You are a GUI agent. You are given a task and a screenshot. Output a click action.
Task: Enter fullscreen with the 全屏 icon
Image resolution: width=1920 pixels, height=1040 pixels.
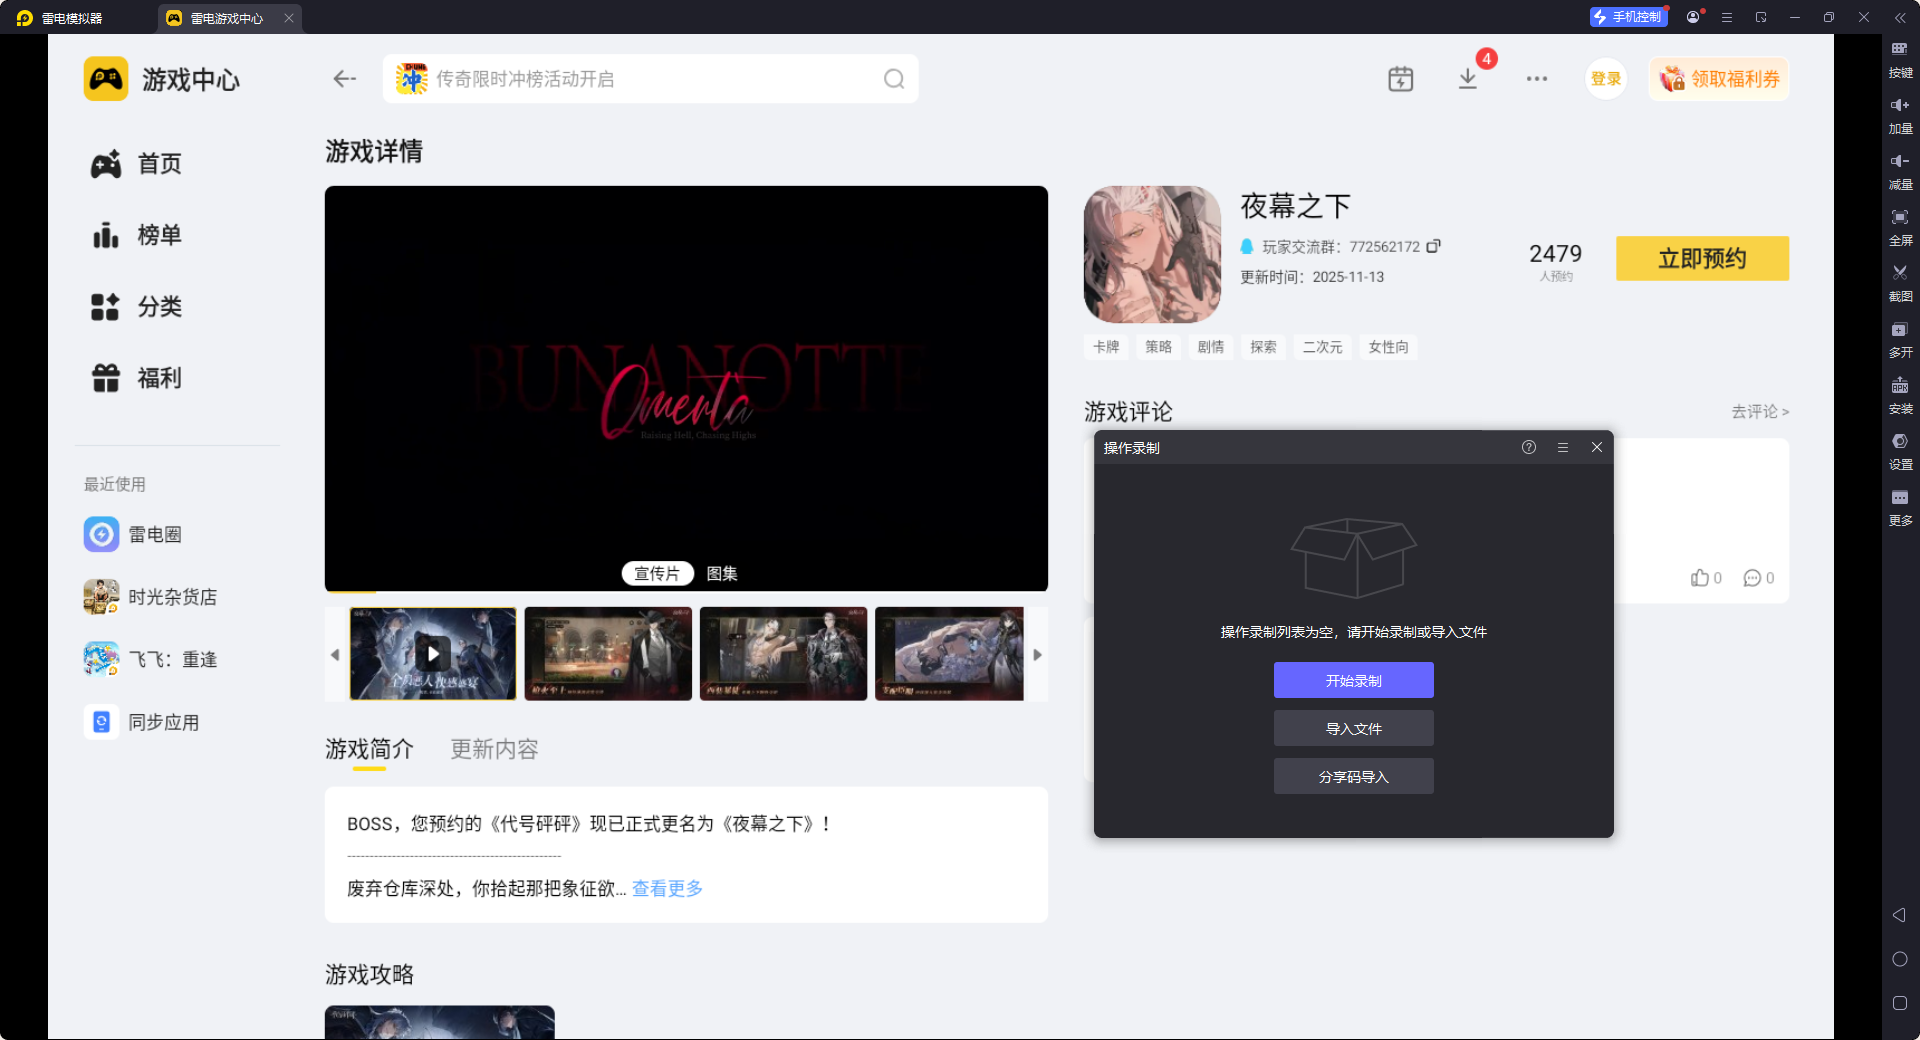pos(1899,227)
